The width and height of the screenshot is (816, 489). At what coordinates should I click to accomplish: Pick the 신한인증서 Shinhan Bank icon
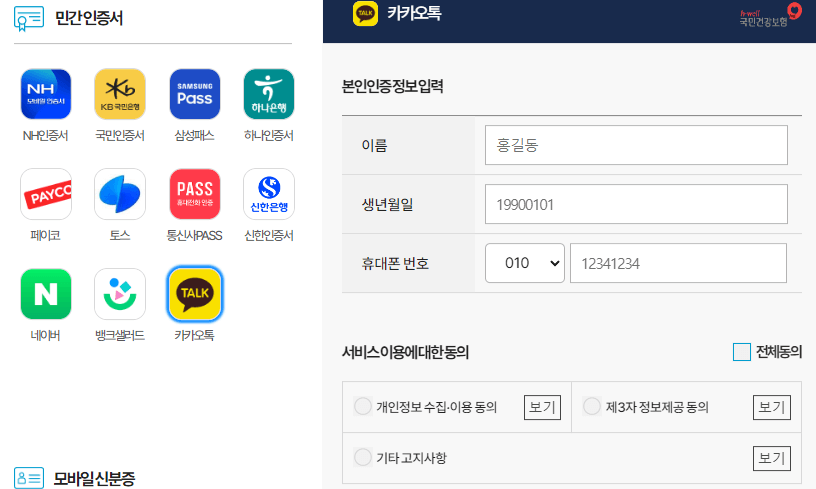tap(269, 194)
